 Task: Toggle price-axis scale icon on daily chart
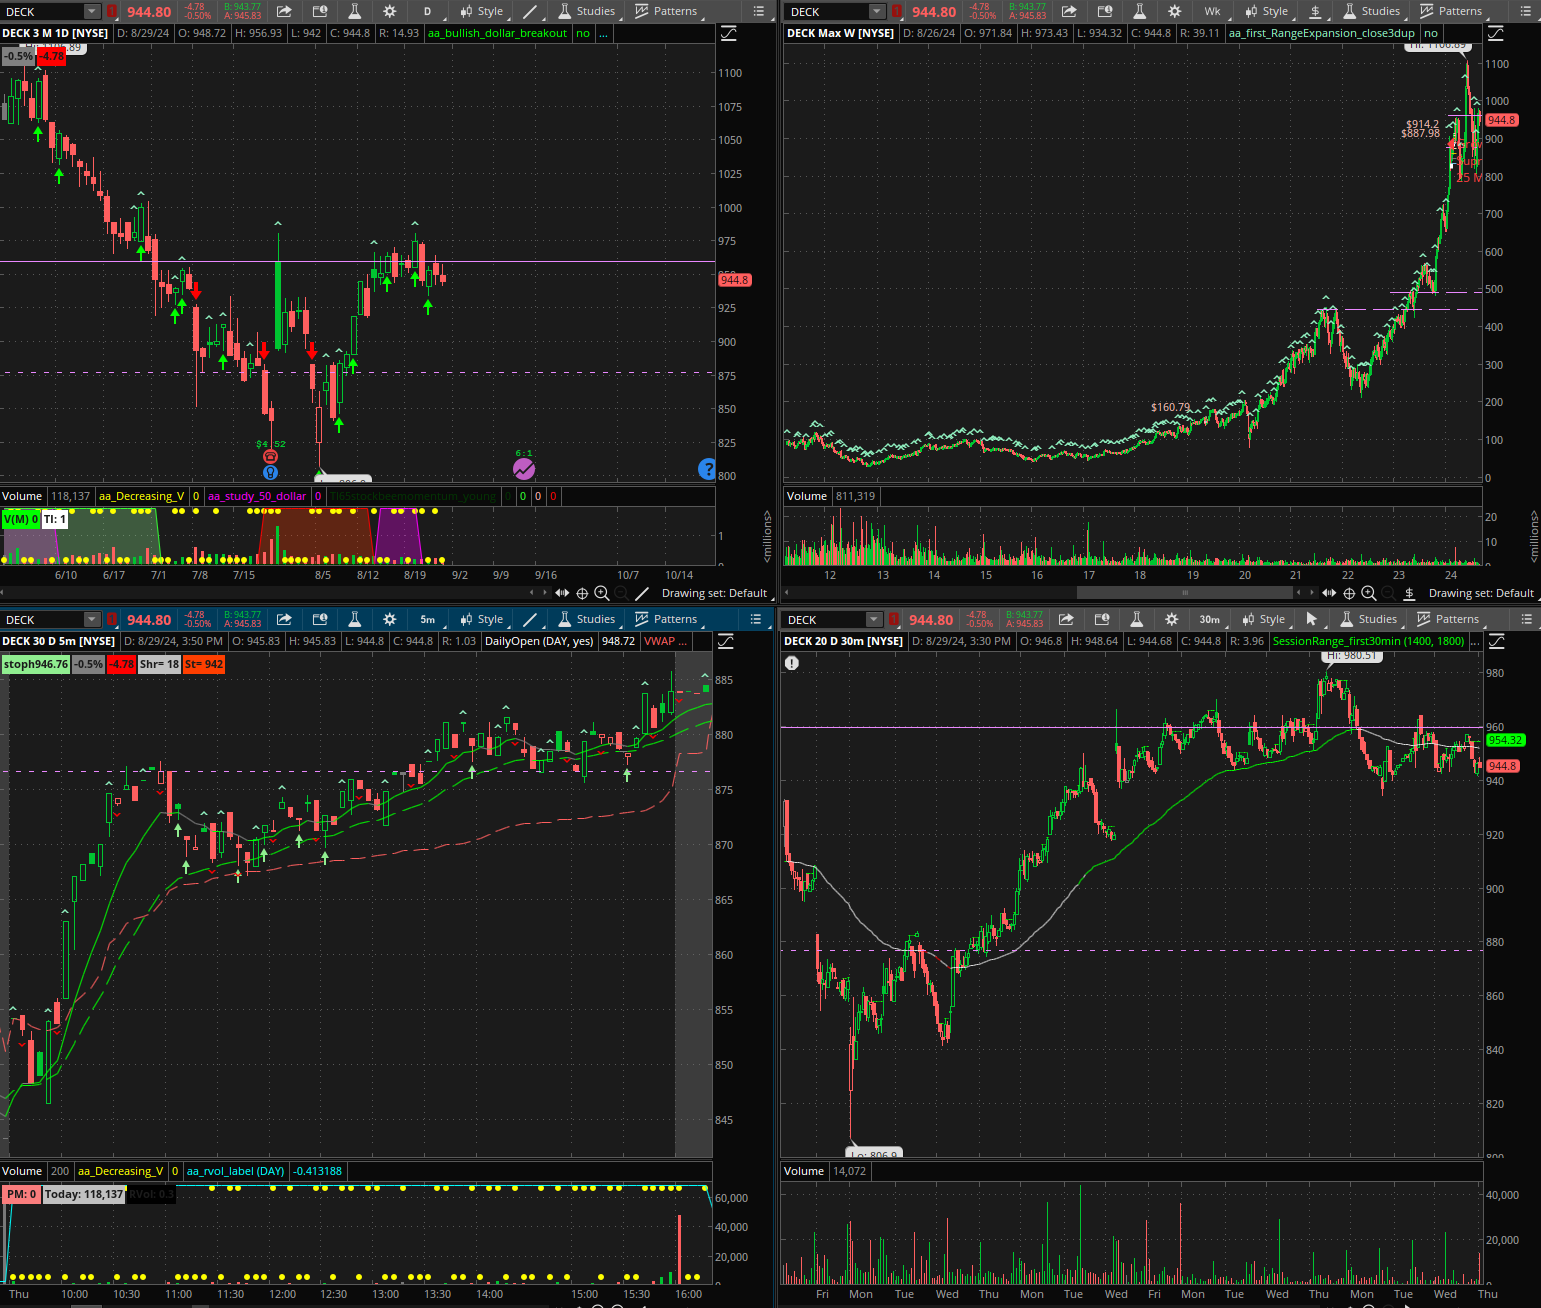[x=728, y=33]
